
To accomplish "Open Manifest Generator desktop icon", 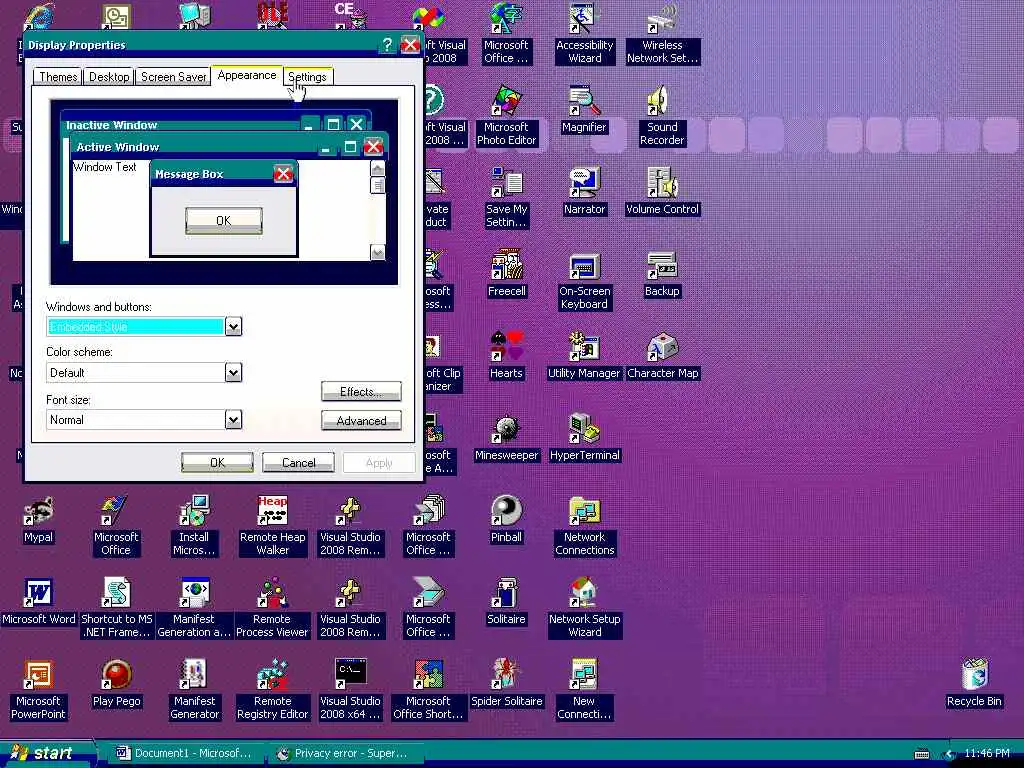I will coord(194,691).
